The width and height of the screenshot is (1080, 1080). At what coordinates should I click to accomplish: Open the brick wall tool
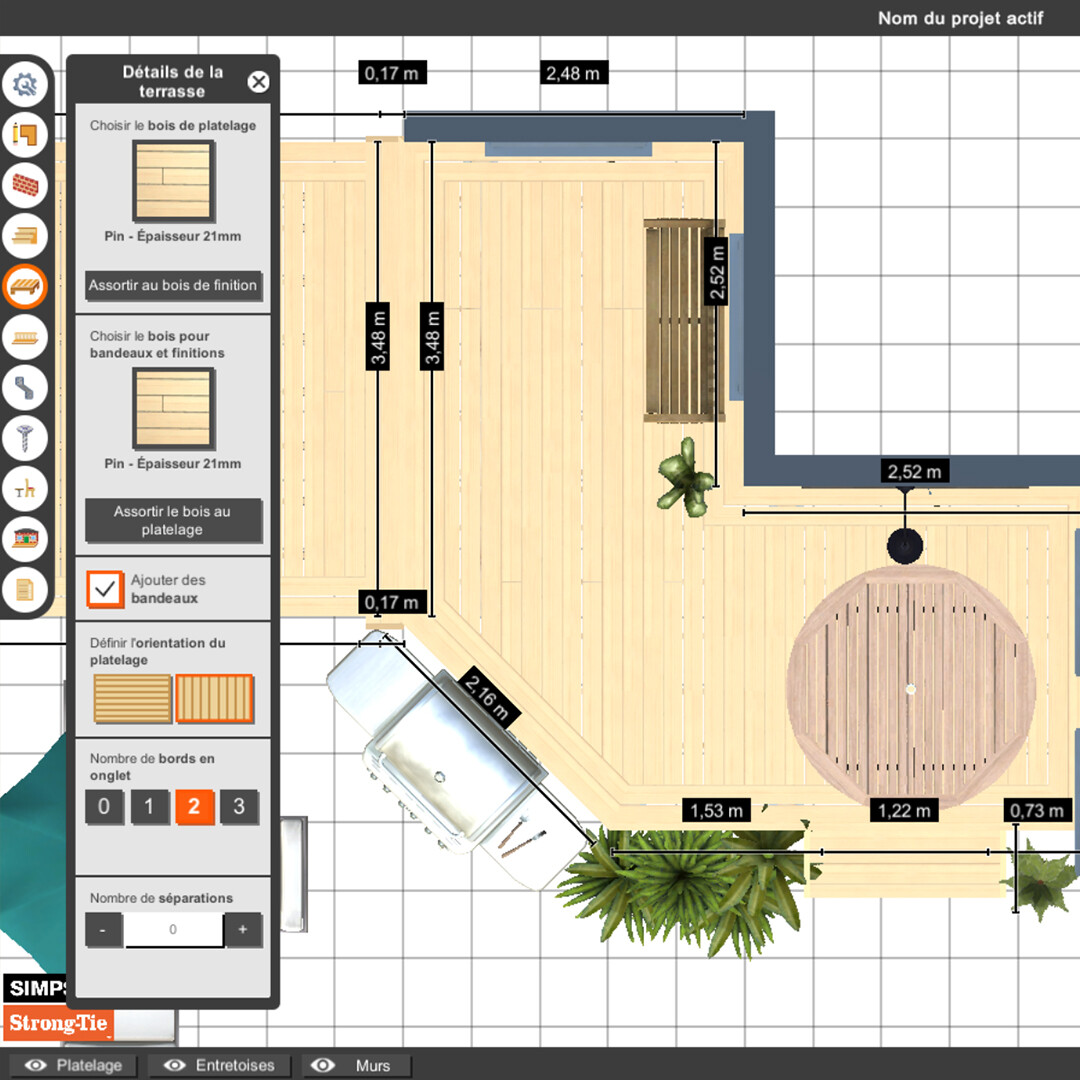tap(25, 185)
